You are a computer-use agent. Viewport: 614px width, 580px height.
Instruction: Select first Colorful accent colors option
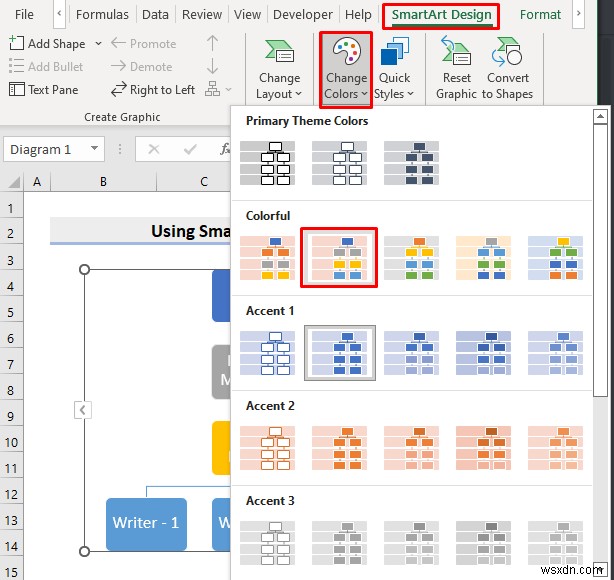pyautogui.click(x=267, y=258)
